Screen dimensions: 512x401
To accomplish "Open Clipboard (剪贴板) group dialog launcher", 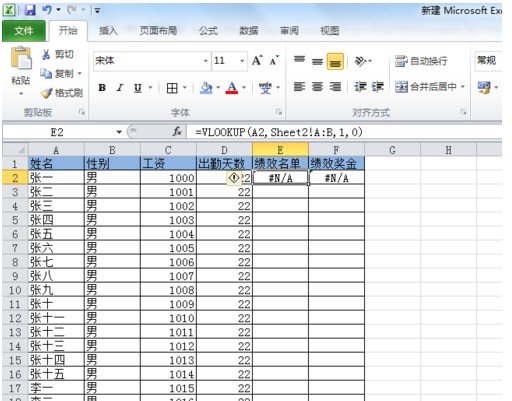I will click(82, 112).
